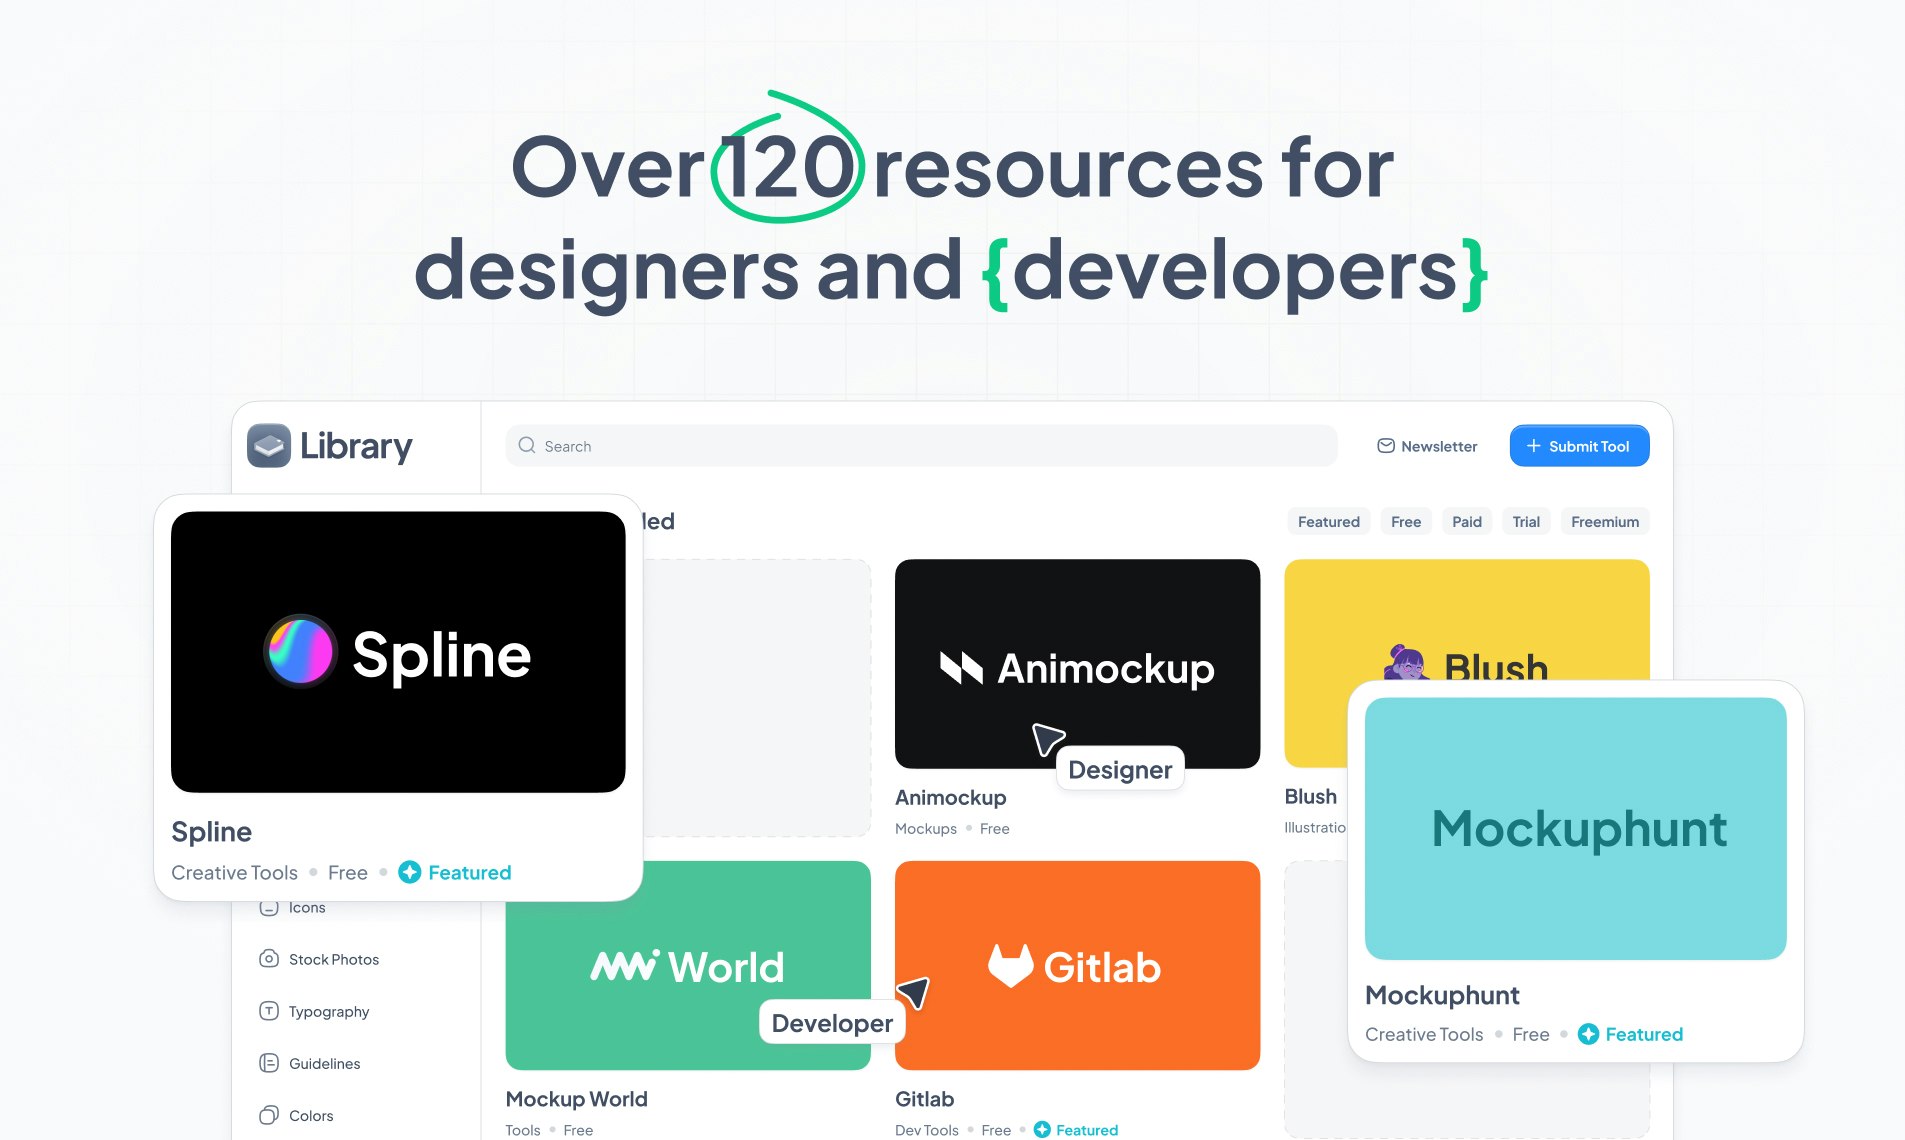Click the Mockup World MW logo
Screen dimensions: 1905x1140
tap(624, 965)
